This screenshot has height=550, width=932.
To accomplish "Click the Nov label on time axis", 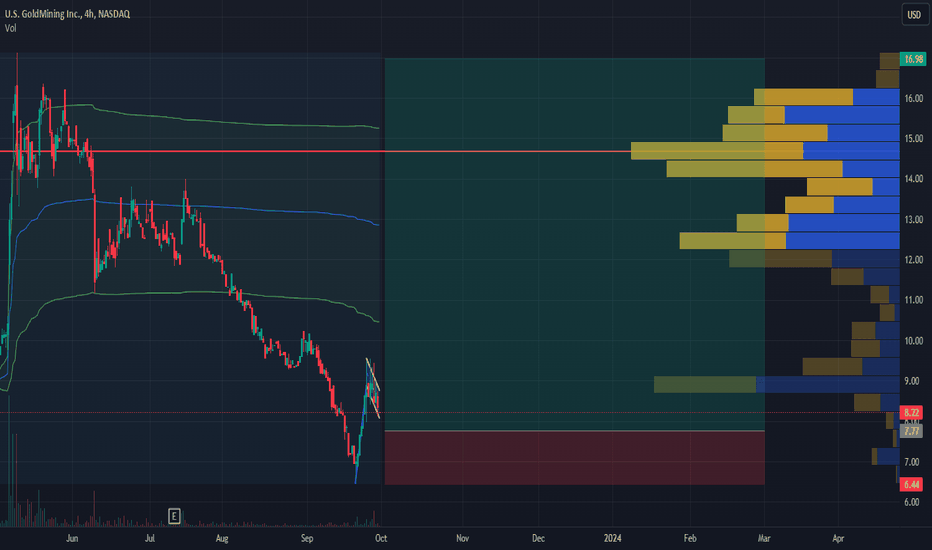I will click(x=462, y=538).
